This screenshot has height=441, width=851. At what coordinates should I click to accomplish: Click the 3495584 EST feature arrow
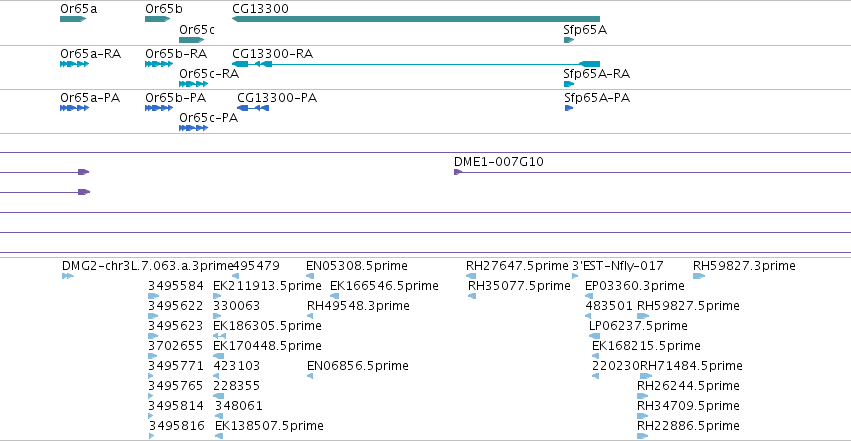(154, 296)
